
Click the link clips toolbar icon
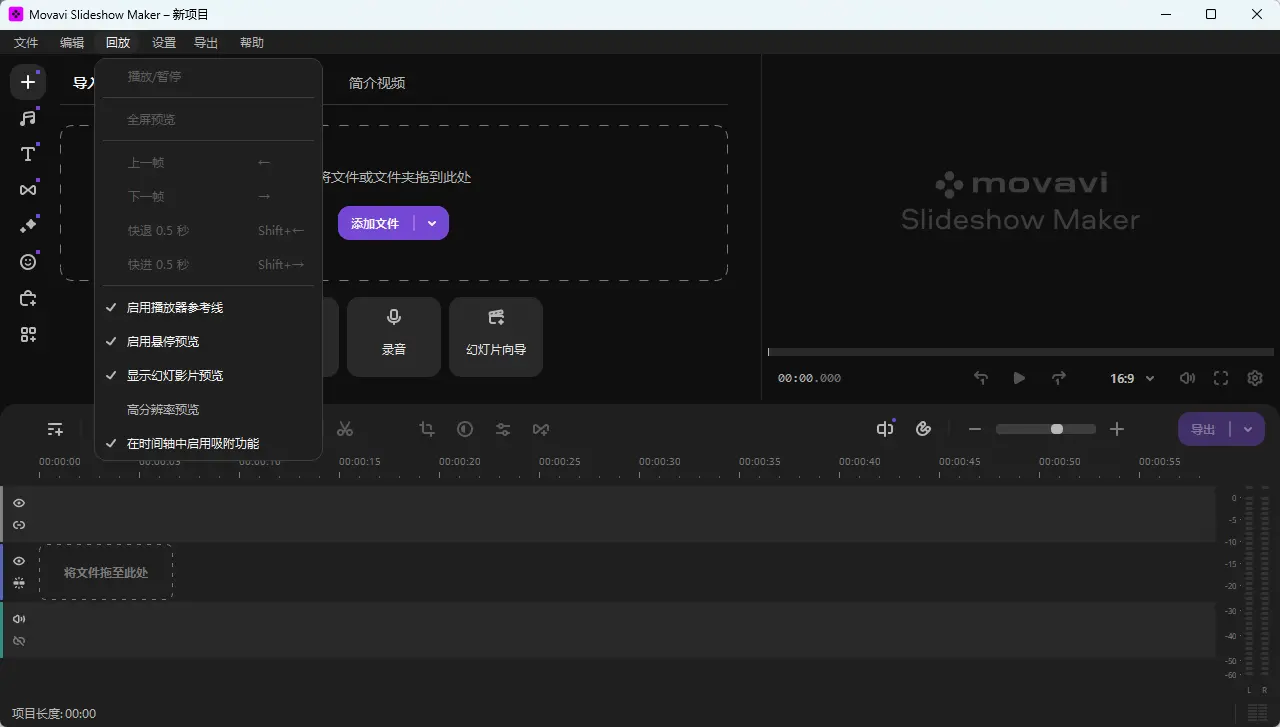click(924, 429)
